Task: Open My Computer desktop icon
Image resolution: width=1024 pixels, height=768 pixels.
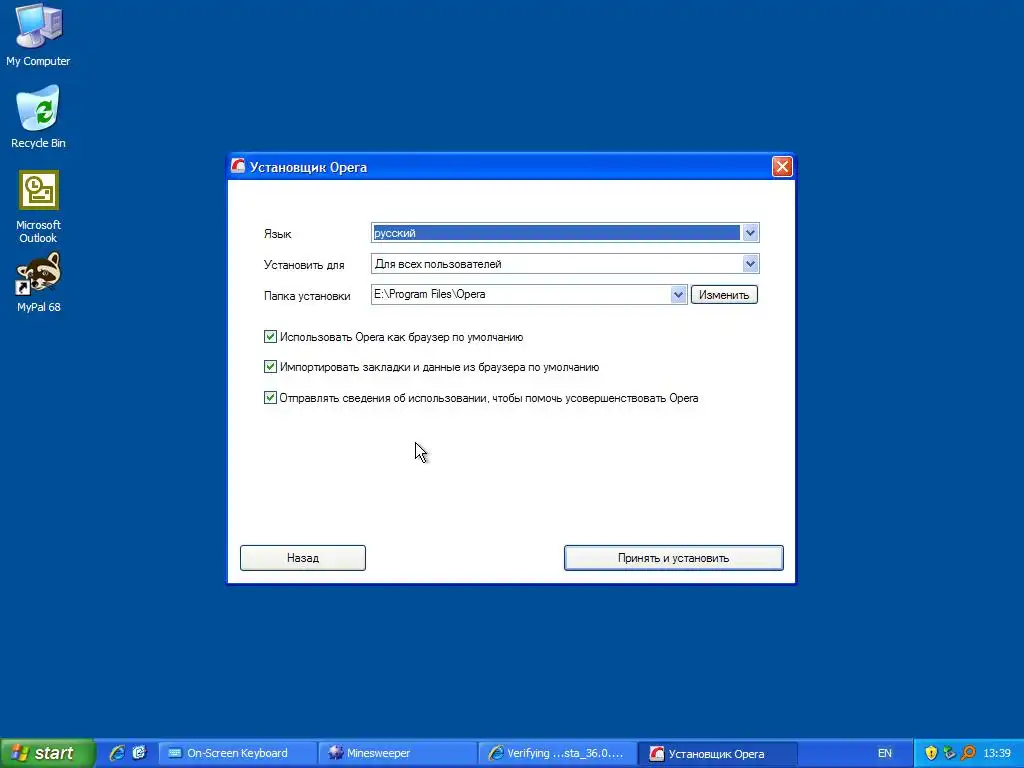Action: (38, 34)
